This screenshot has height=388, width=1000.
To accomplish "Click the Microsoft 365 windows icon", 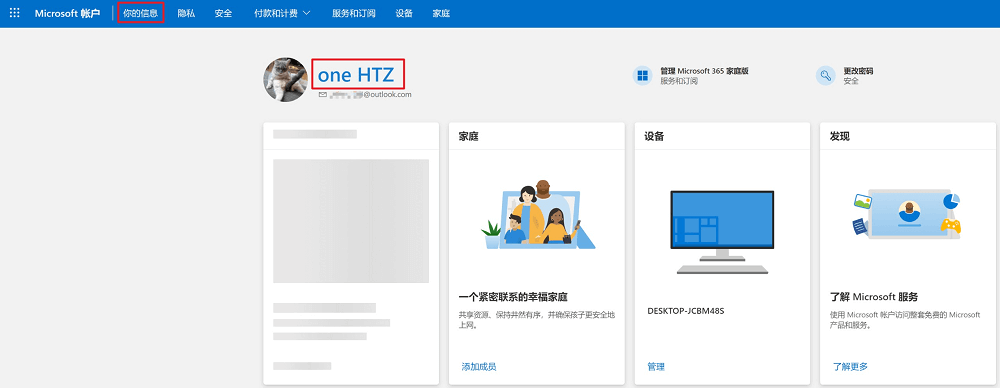I will coord(642,76).
